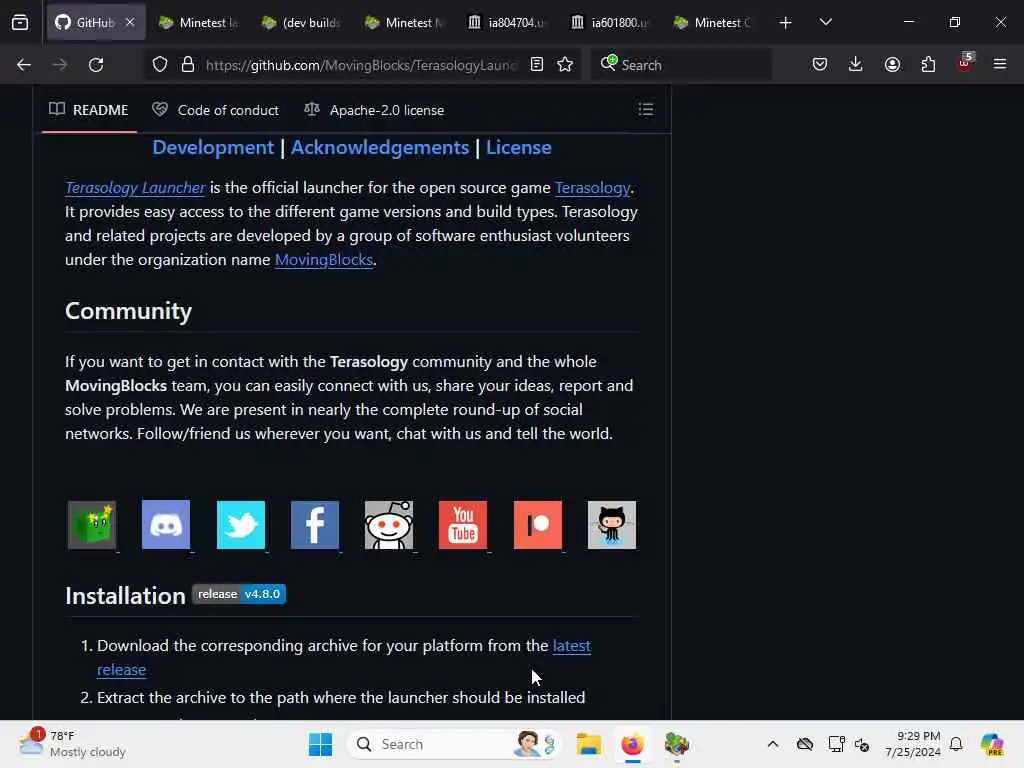This screenshot has height=768, width=1024.
Task: Open the GitHub Octocat icon link
Action: 612,524
